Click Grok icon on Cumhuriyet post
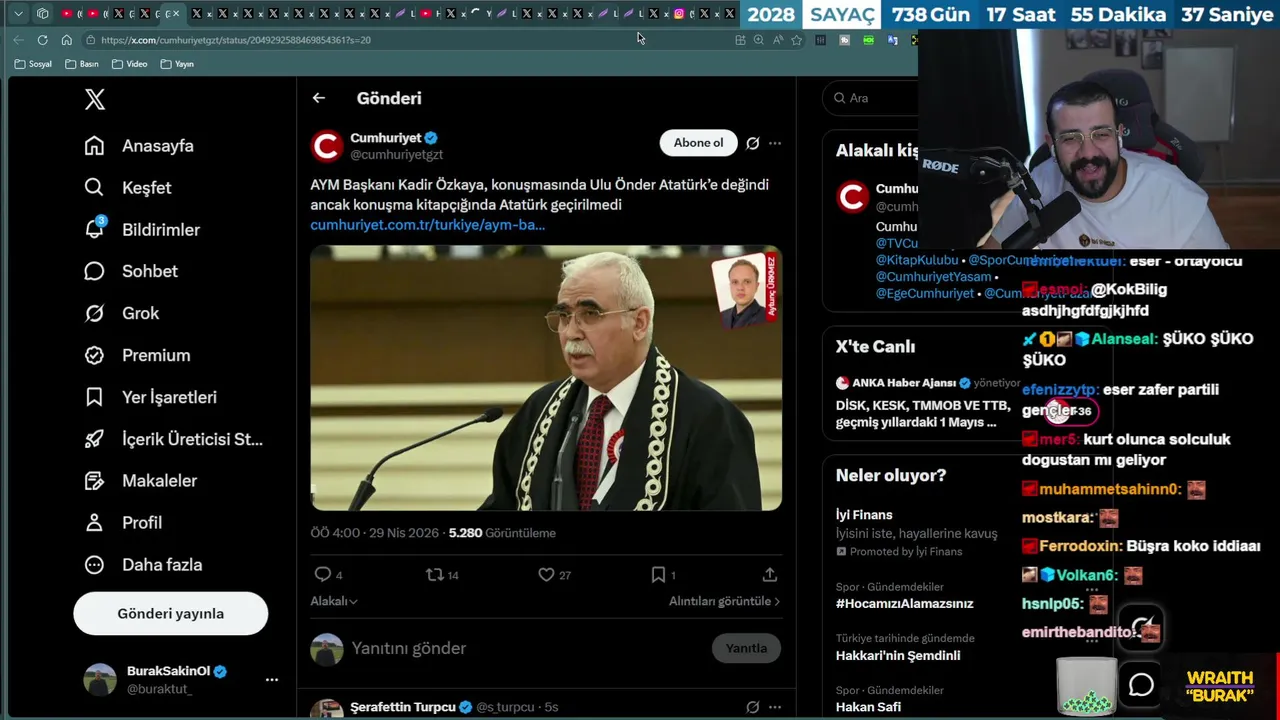 [x=753, y=144]
